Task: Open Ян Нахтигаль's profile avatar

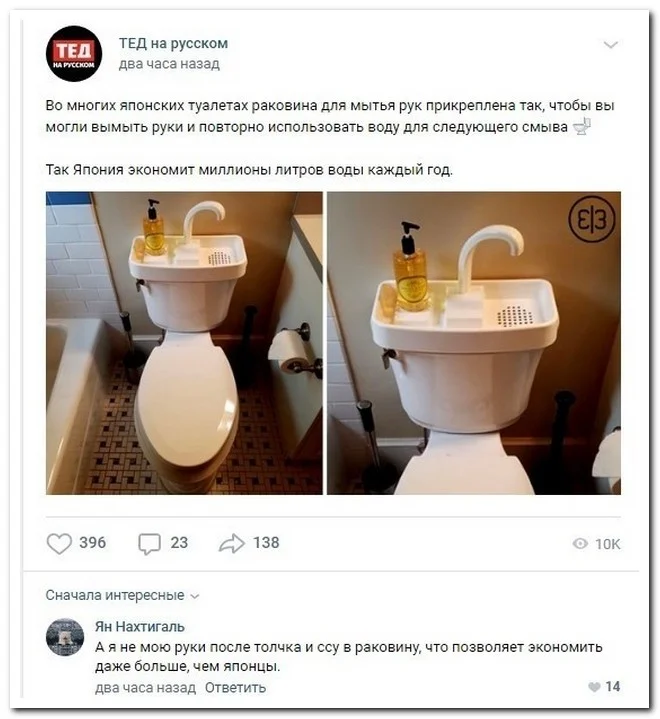Action: 65,637
